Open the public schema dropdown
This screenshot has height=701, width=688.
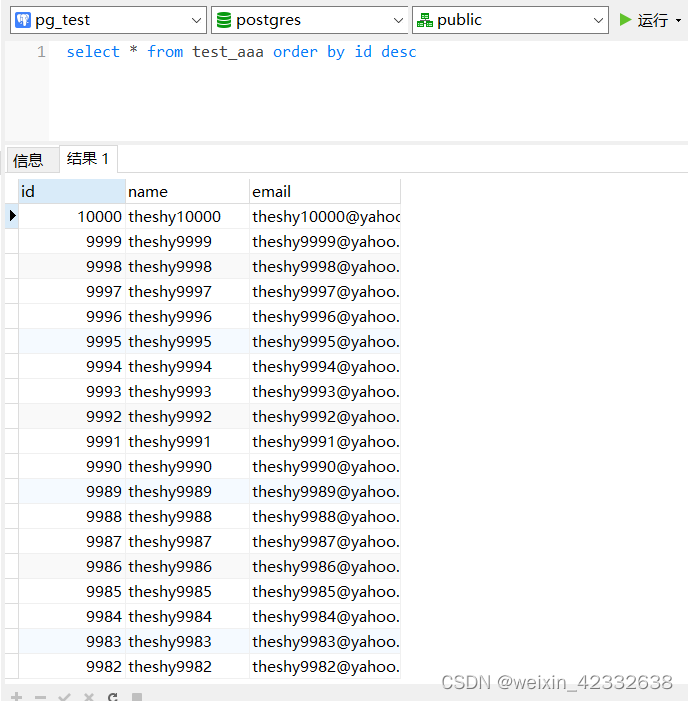(510, 20)
